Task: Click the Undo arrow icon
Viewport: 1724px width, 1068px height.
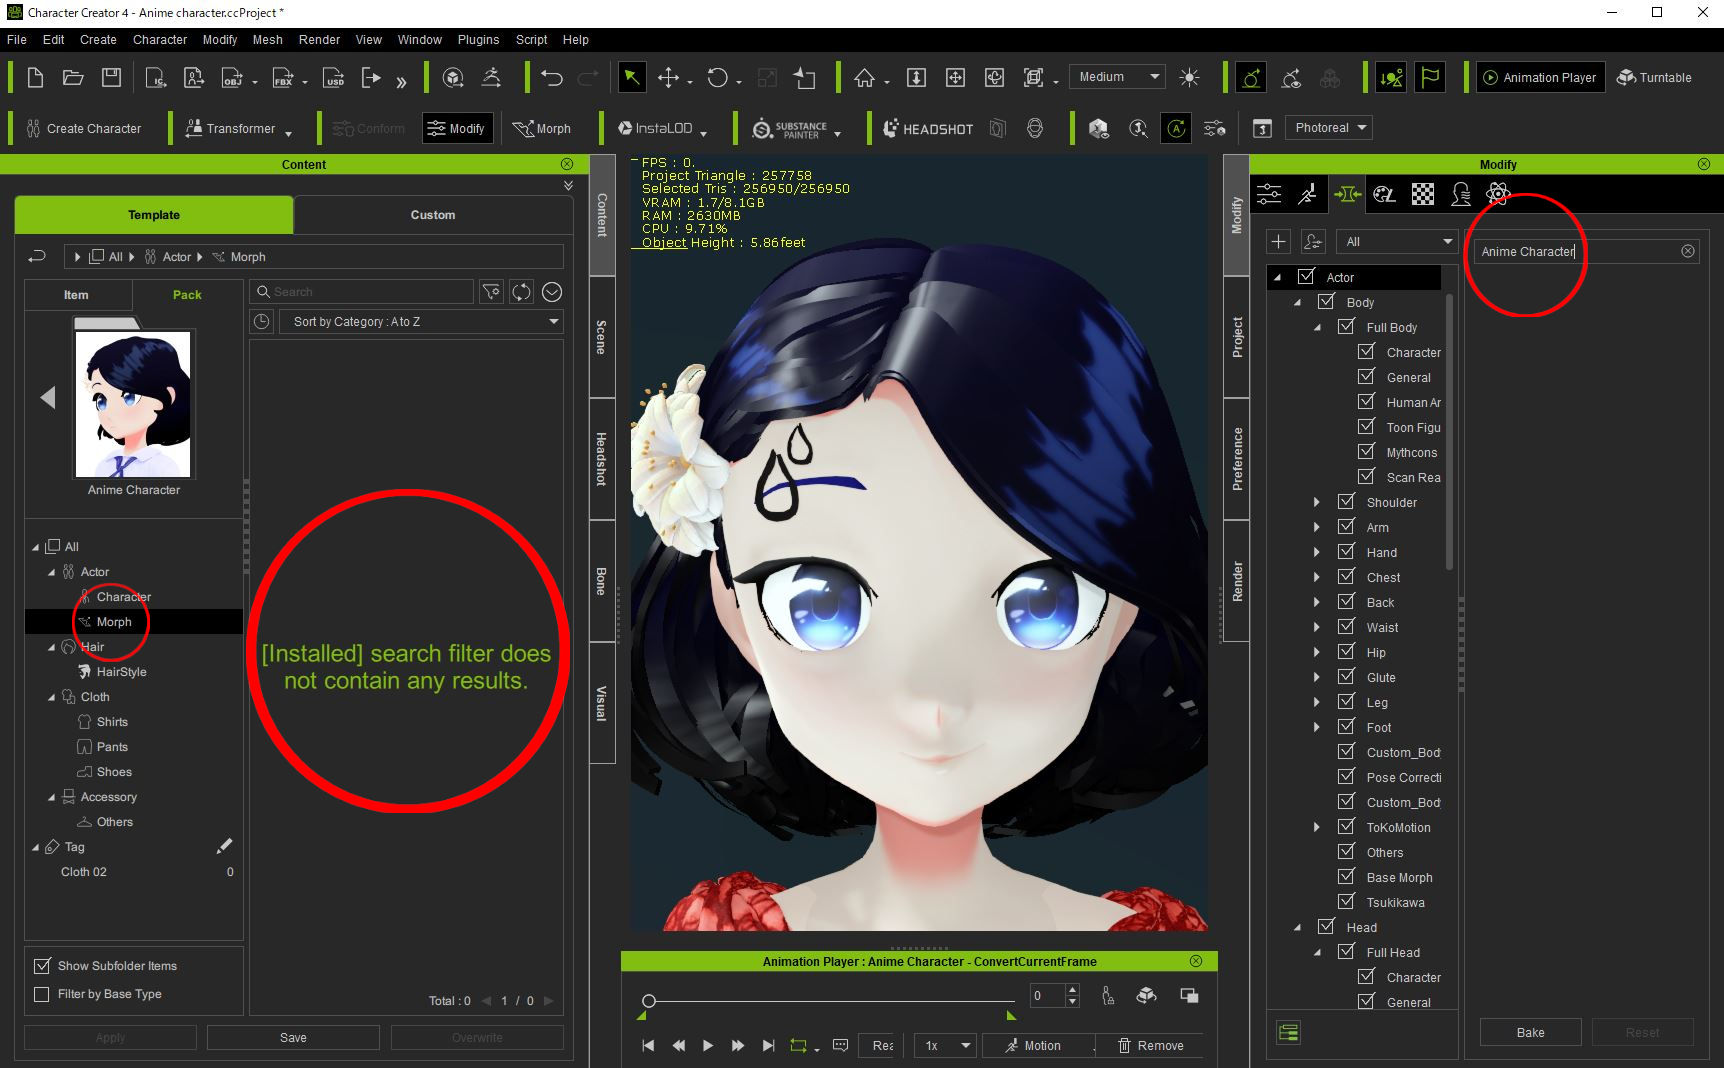Action: pyautogui.click(x=552, y=77)
